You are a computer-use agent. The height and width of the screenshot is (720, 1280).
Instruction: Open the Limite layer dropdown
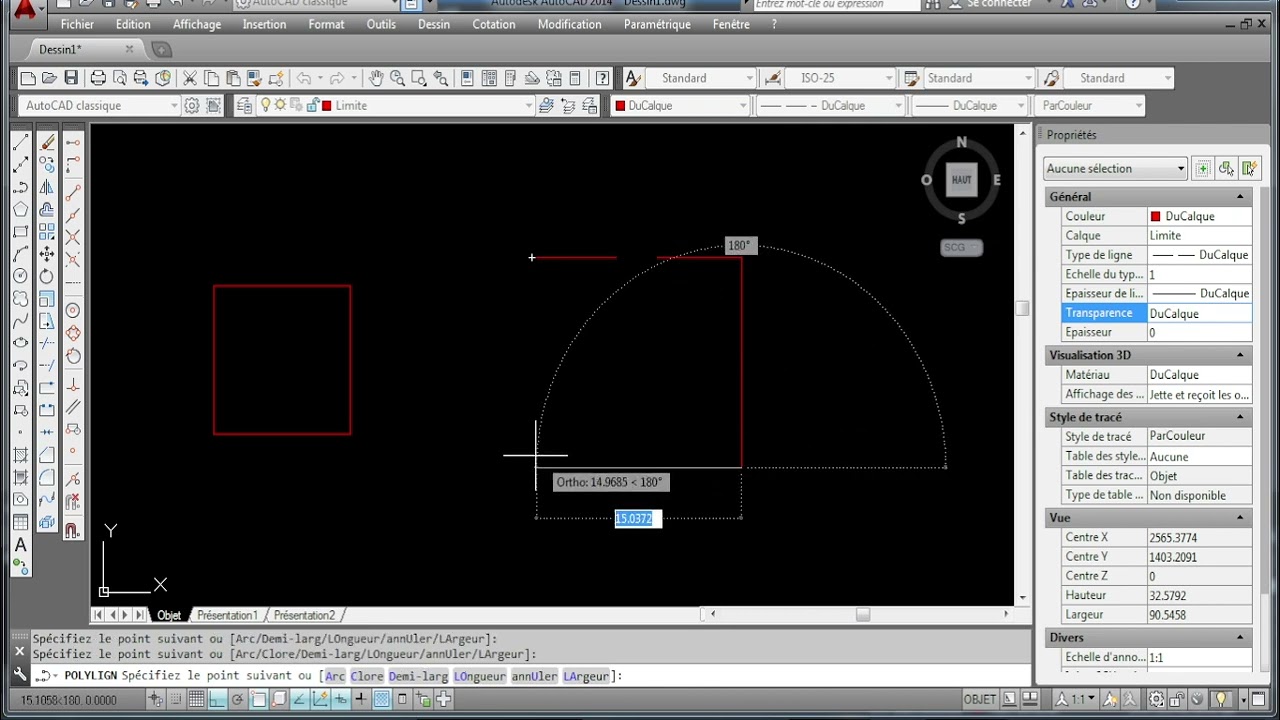[529, 105]
